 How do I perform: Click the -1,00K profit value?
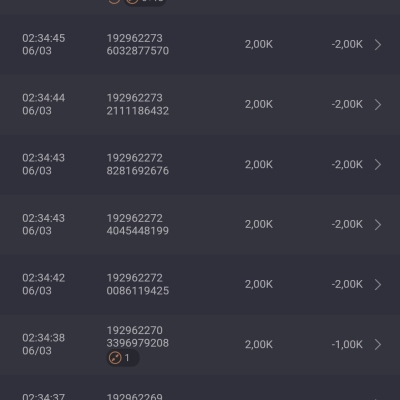(347, 344)
